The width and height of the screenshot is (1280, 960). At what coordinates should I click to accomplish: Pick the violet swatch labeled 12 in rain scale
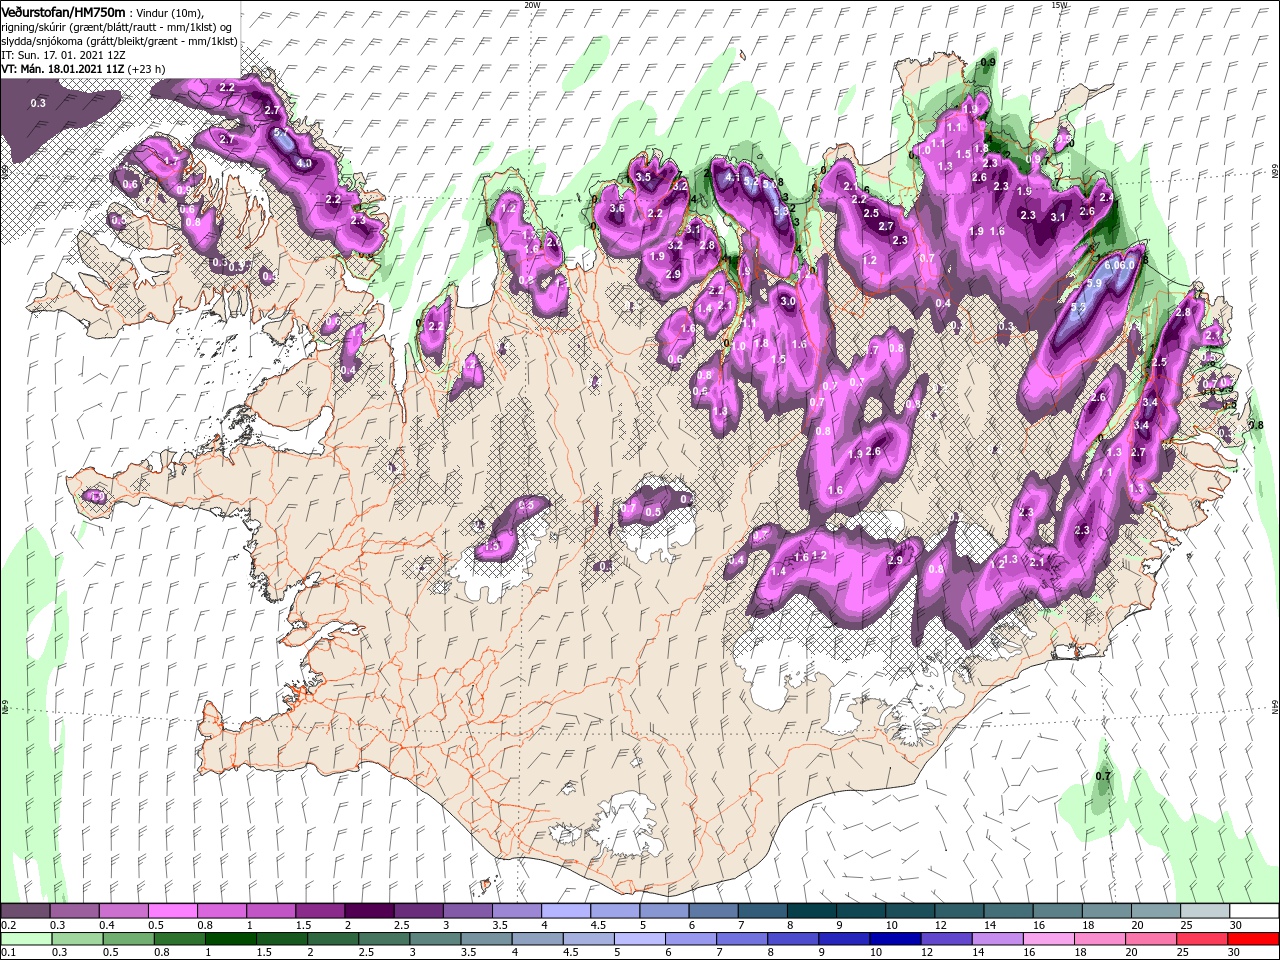pyautogui.click(x=946, y=938)
